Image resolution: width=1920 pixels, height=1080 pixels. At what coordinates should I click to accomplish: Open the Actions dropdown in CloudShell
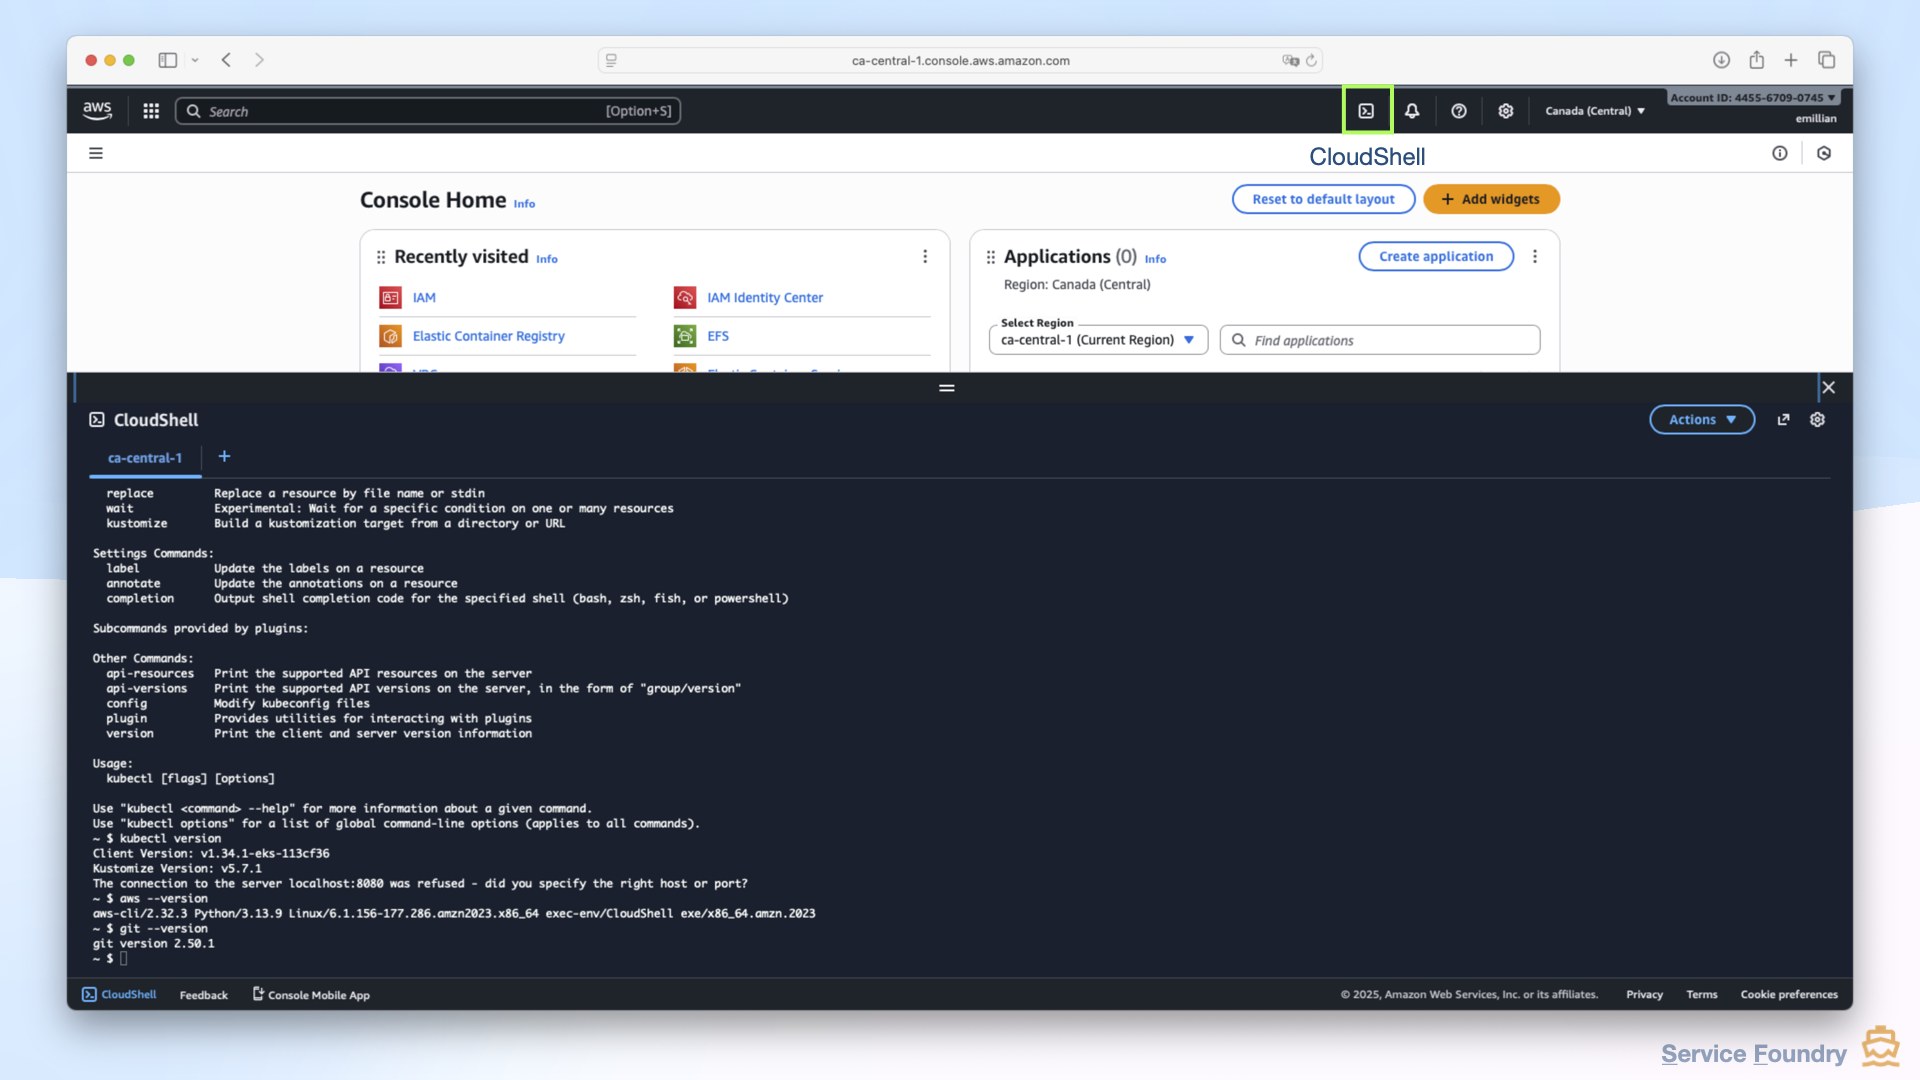pyautogui.click(x=1701, y=419)
